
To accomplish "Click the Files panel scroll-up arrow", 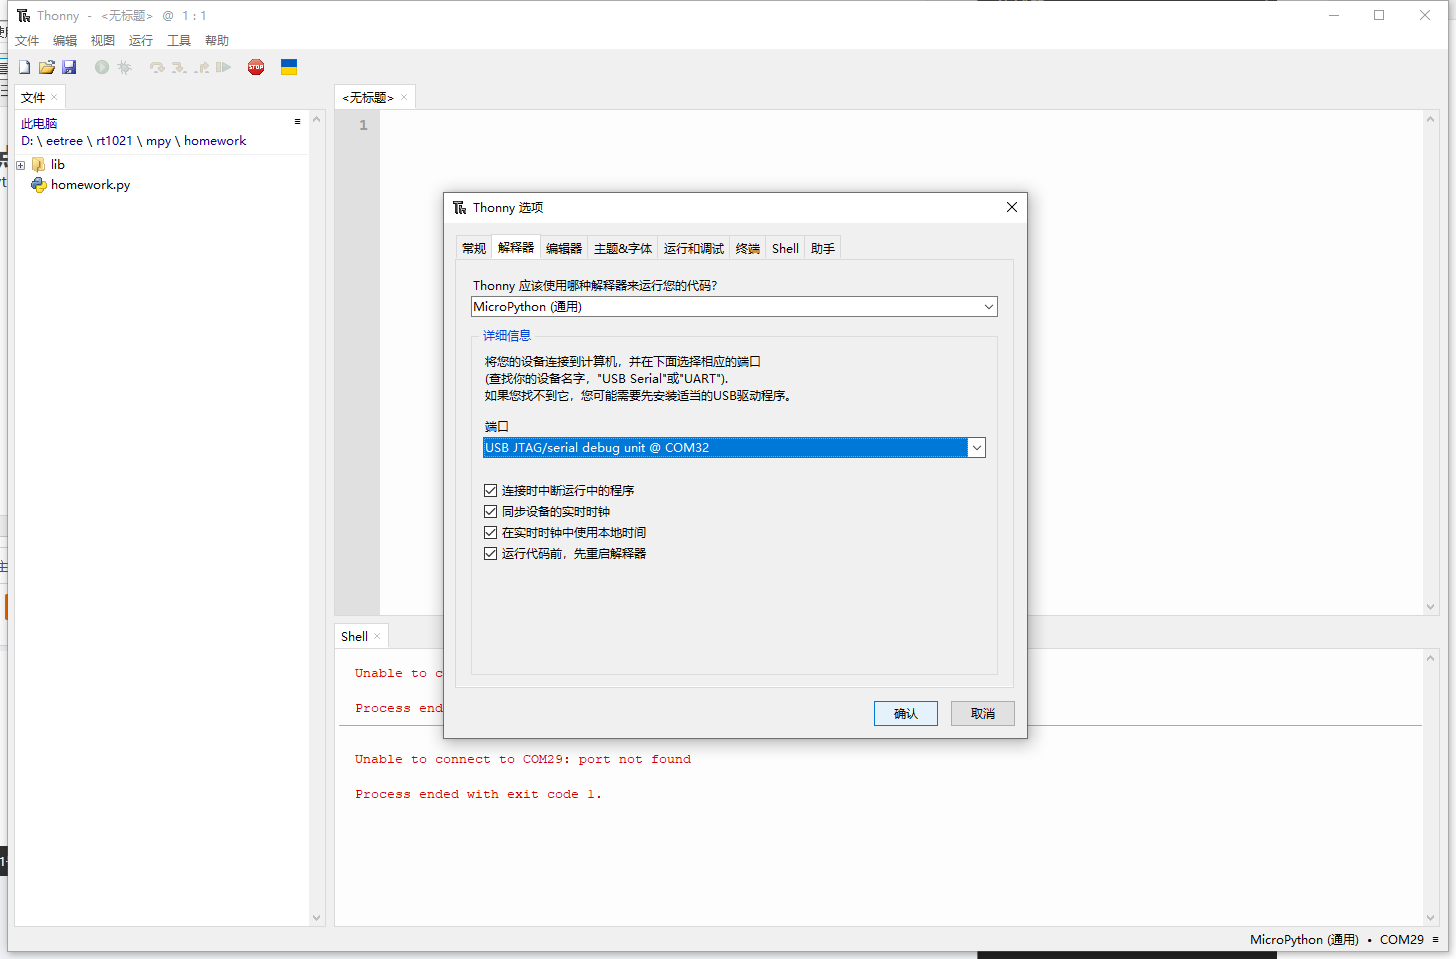I will click(317, 119).
